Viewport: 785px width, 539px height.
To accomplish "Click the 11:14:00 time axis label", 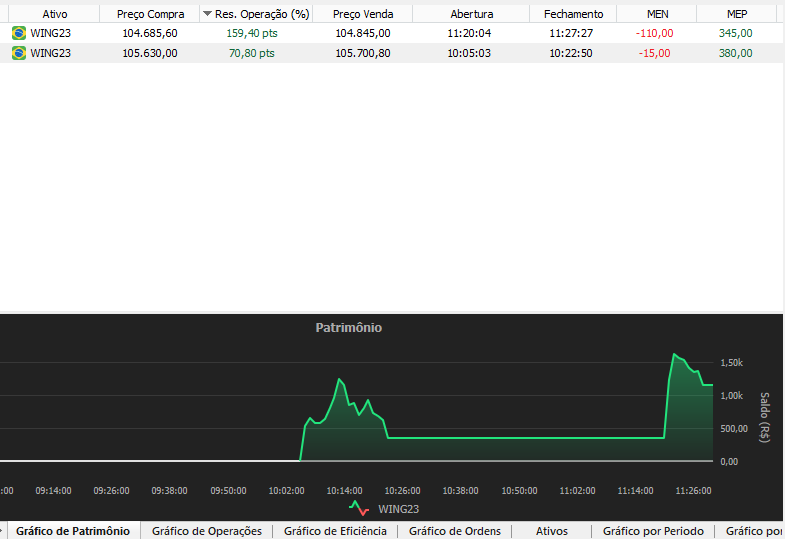I will coord(635,490).
